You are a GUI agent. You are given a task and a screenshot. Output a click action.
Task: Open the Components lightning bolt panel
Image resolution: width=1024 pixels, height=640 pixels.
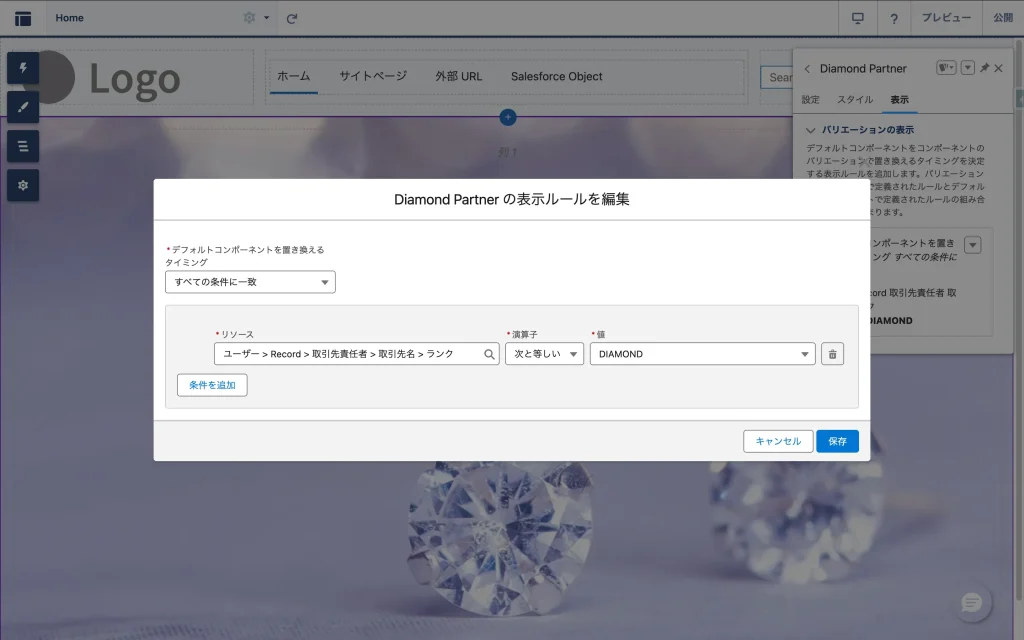[x=23, y=68]
